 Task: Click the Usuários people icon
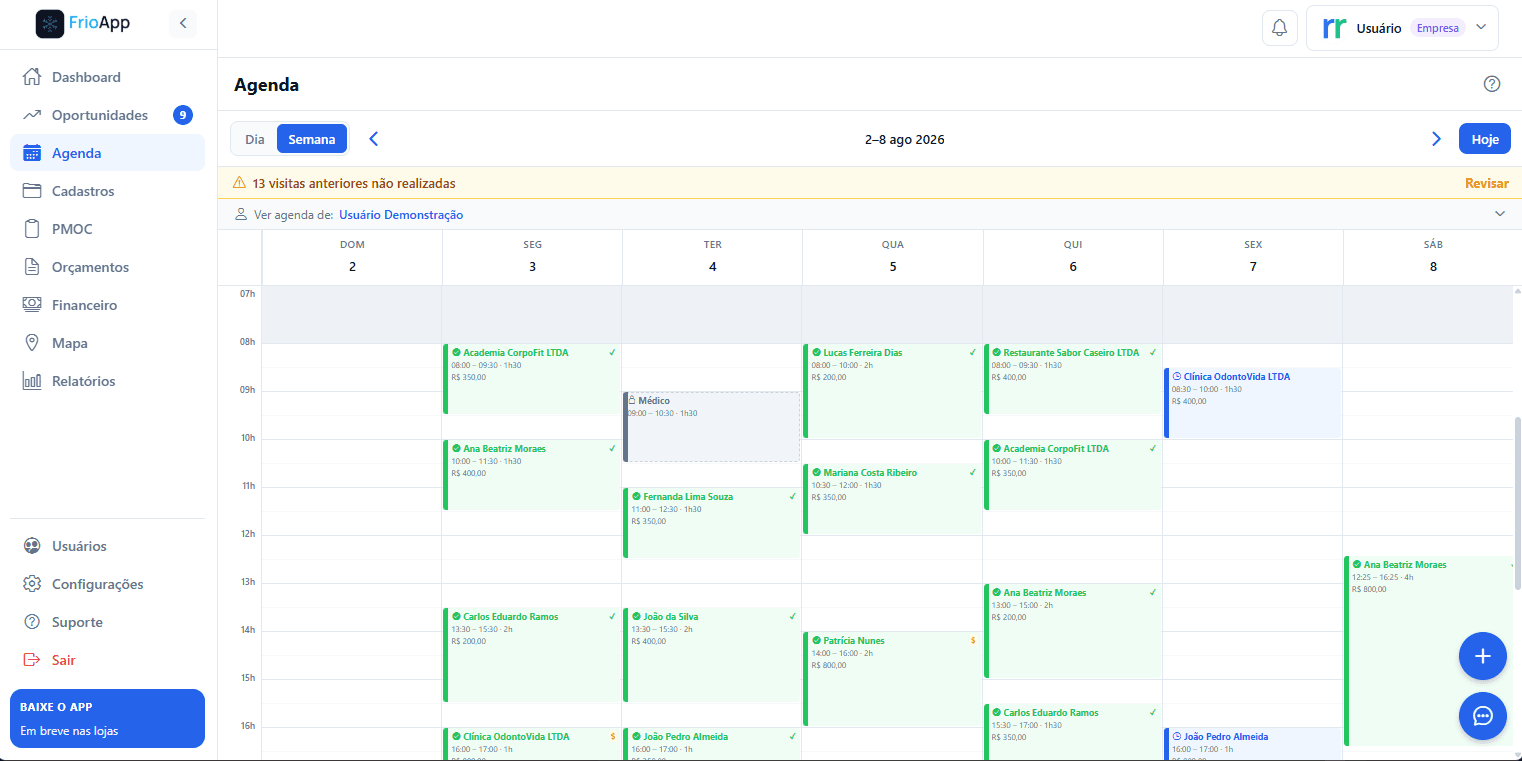[x=32, y=546]
